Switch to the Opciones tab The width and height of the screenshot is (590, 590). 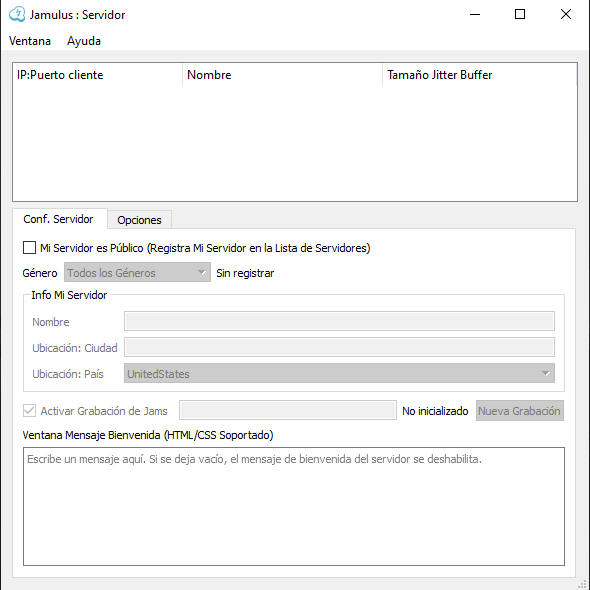coord(139,220)
